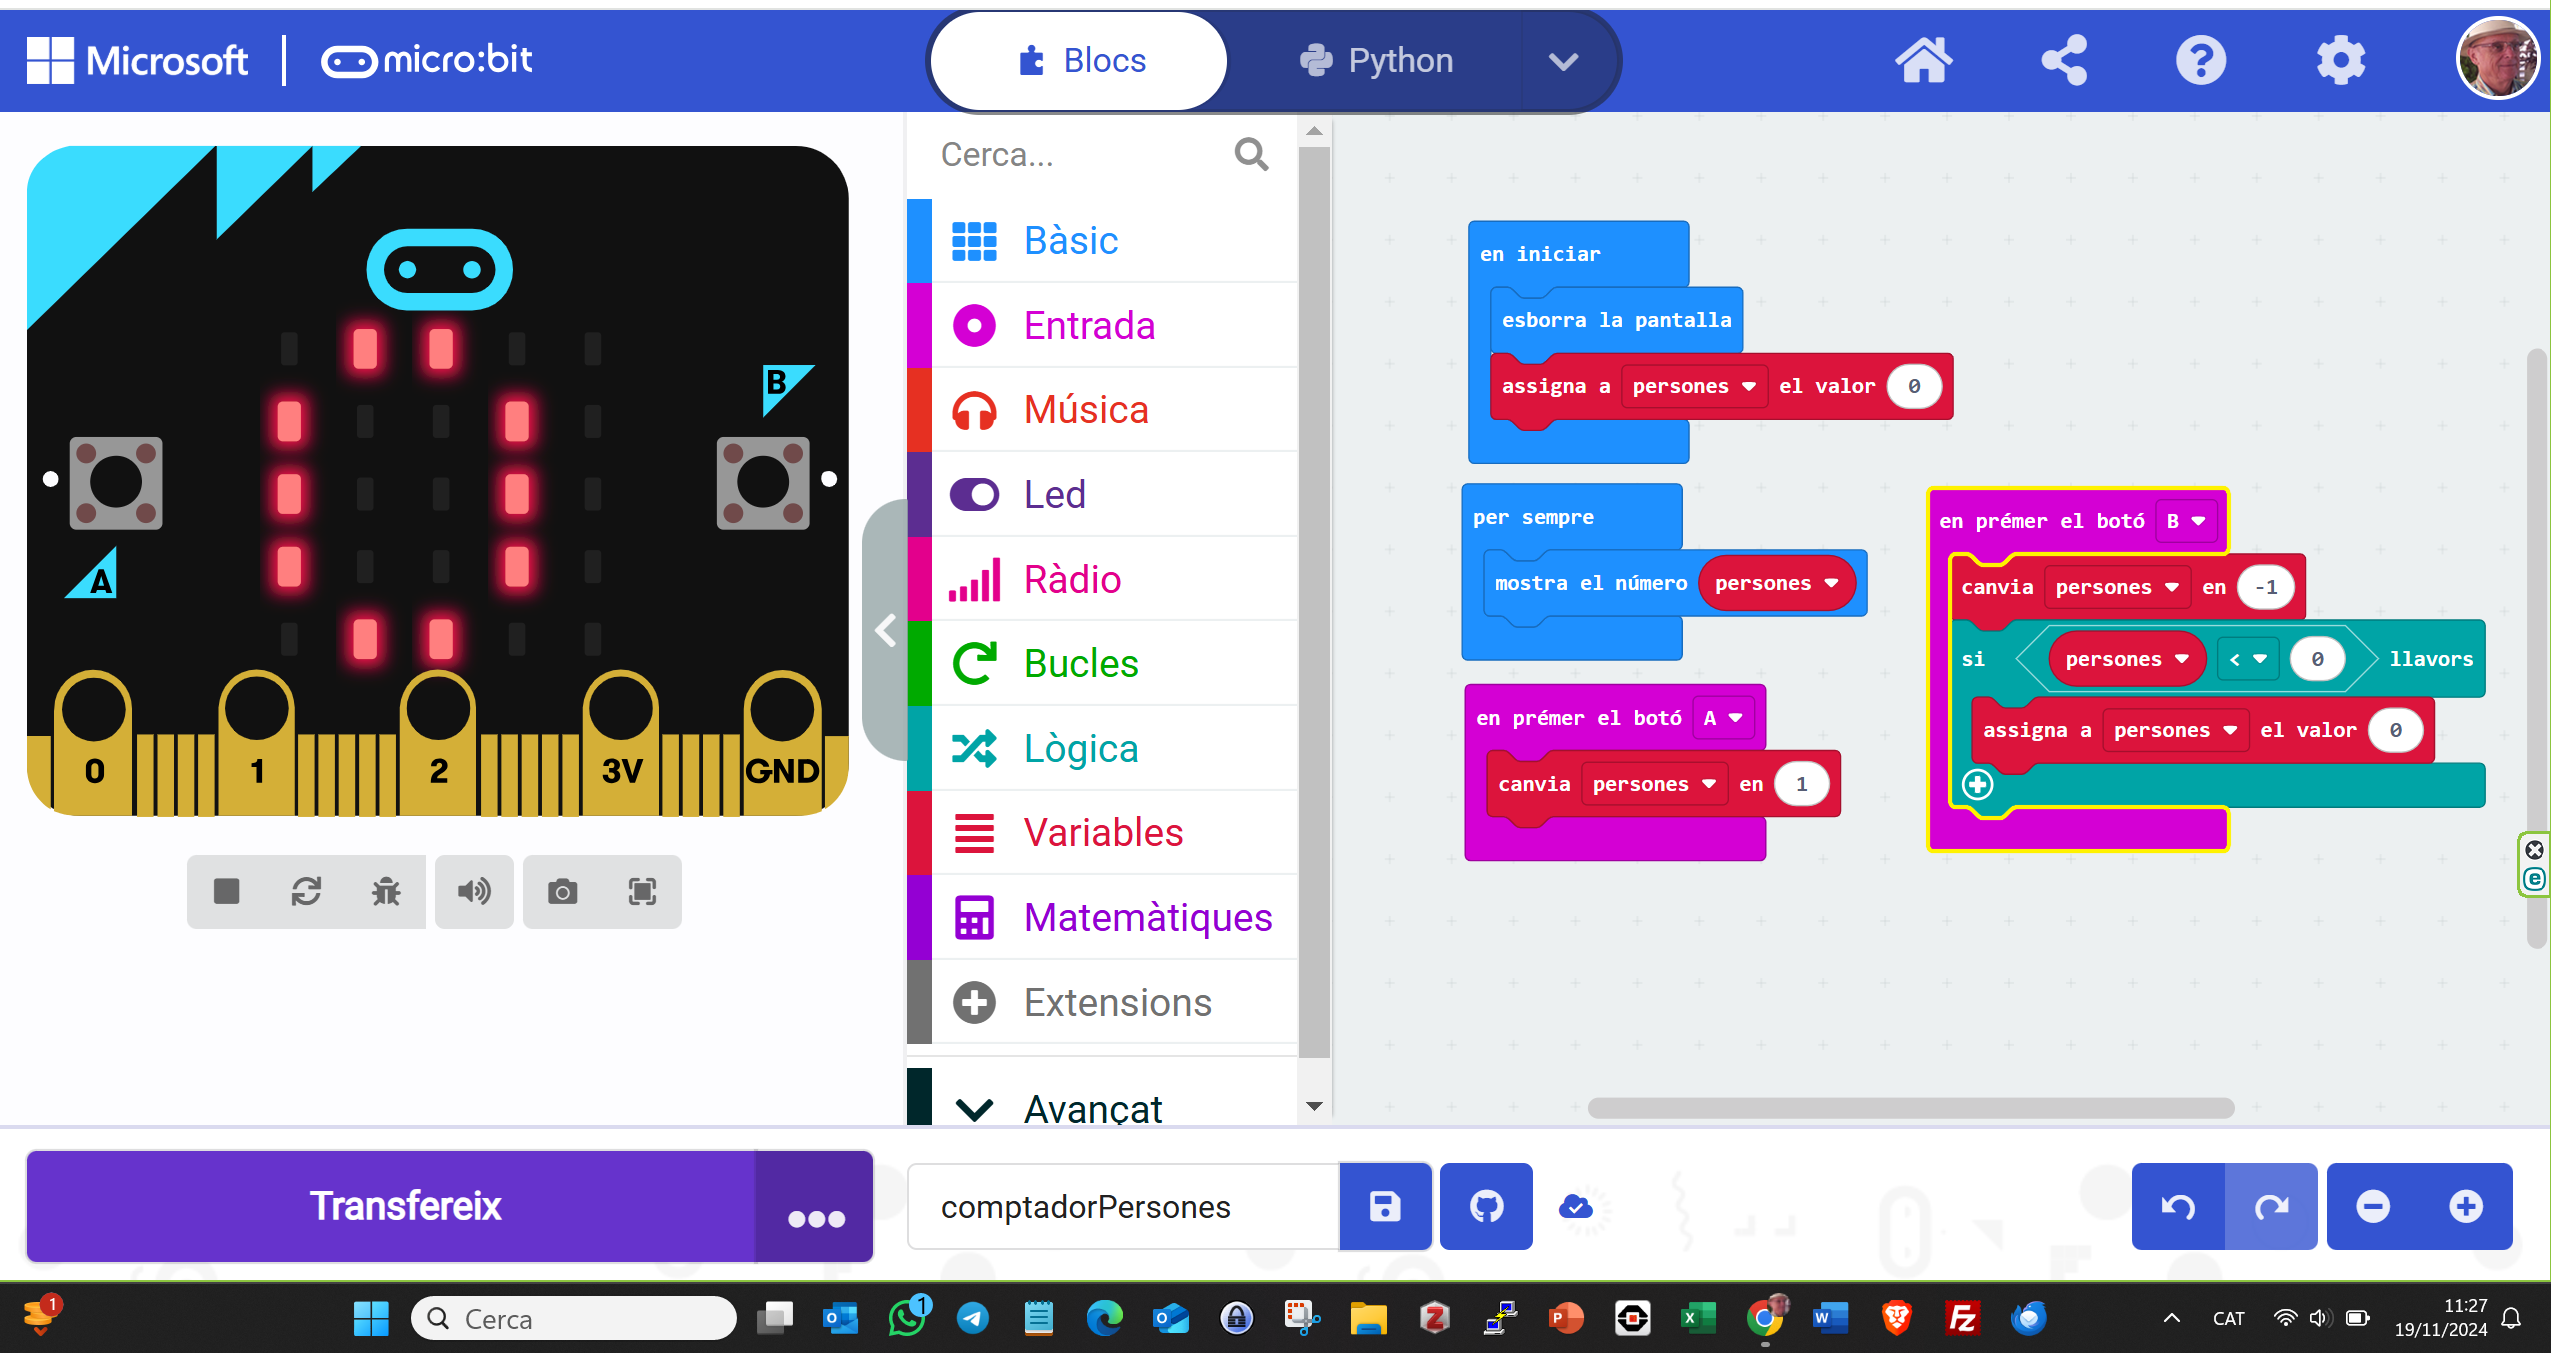Click the horizontal workspace scrollbar
The width and height of the screenshot is (2551, 1353).
coord(1910,1107)
